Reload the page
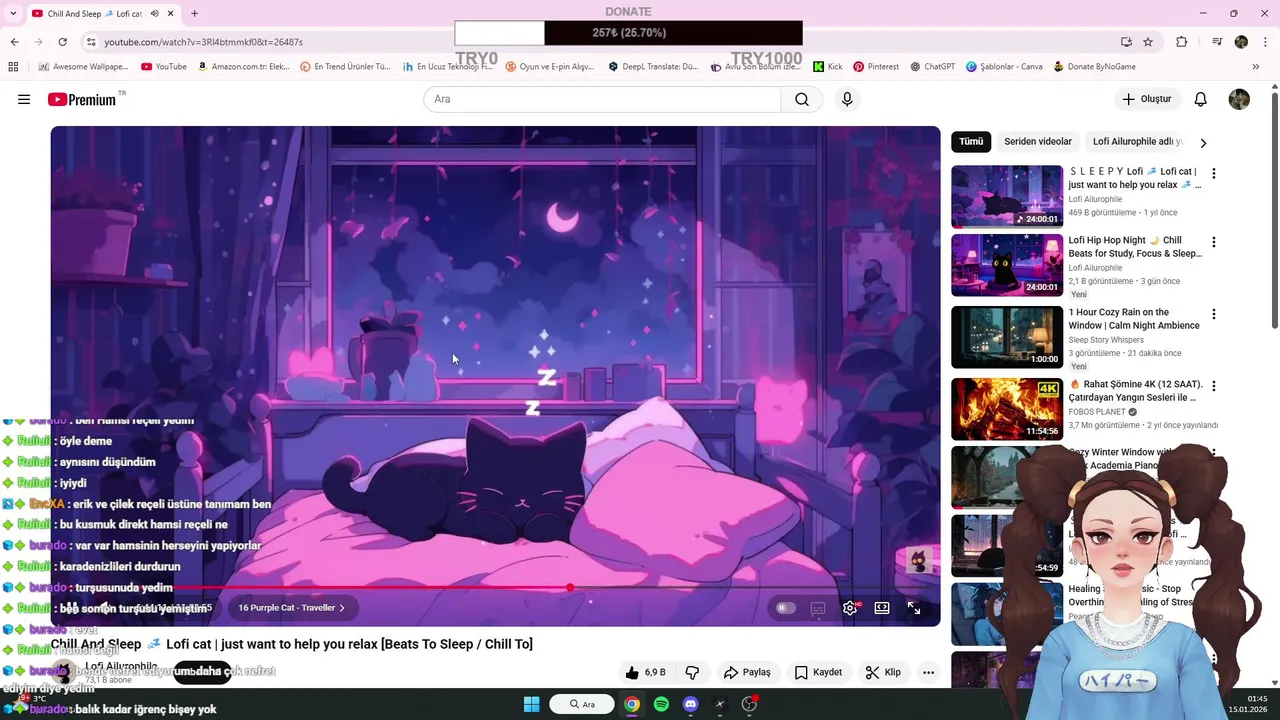Image resolution: width=1280 pixels, height=720 pixels. click(x=62, y=42)
